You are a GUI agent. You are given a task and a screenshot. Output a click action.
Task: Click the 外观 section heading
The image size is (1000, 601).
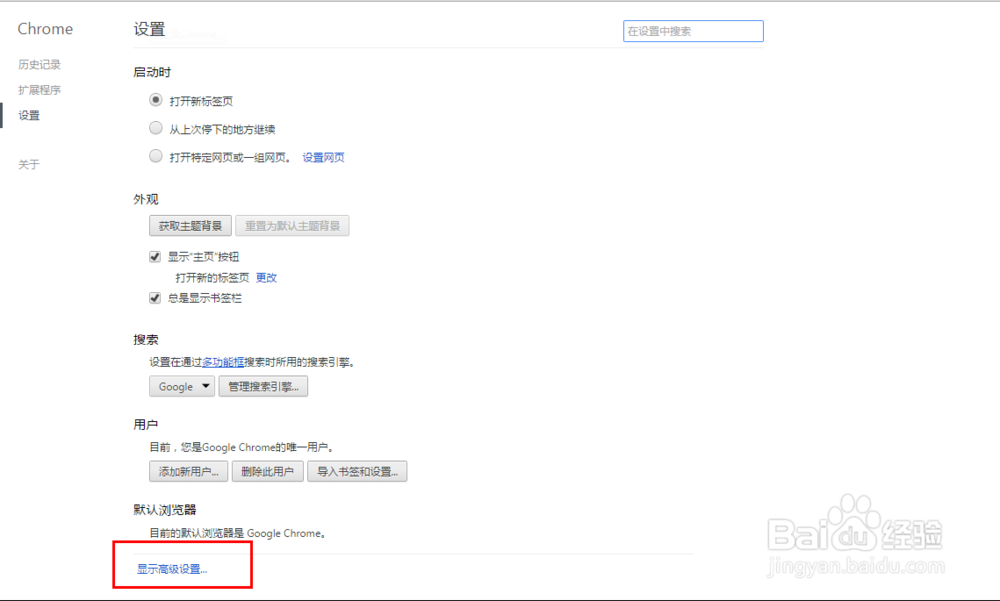tap(145, 199)
